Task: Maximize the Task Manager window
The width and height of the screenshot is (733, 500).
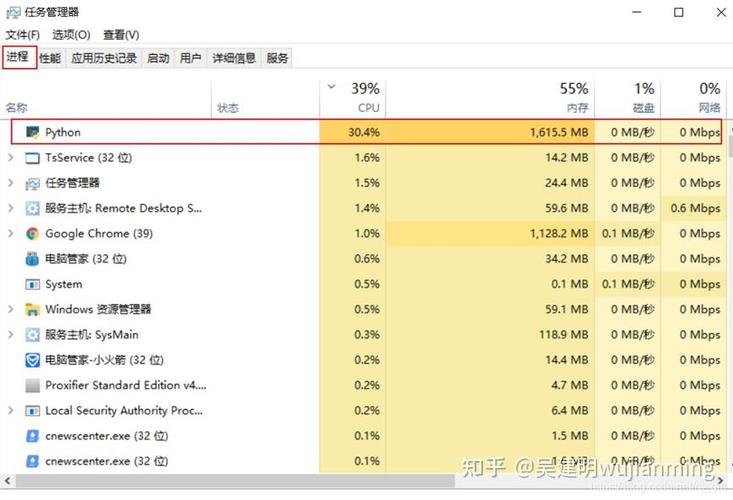Action: (x=679, y=13)
